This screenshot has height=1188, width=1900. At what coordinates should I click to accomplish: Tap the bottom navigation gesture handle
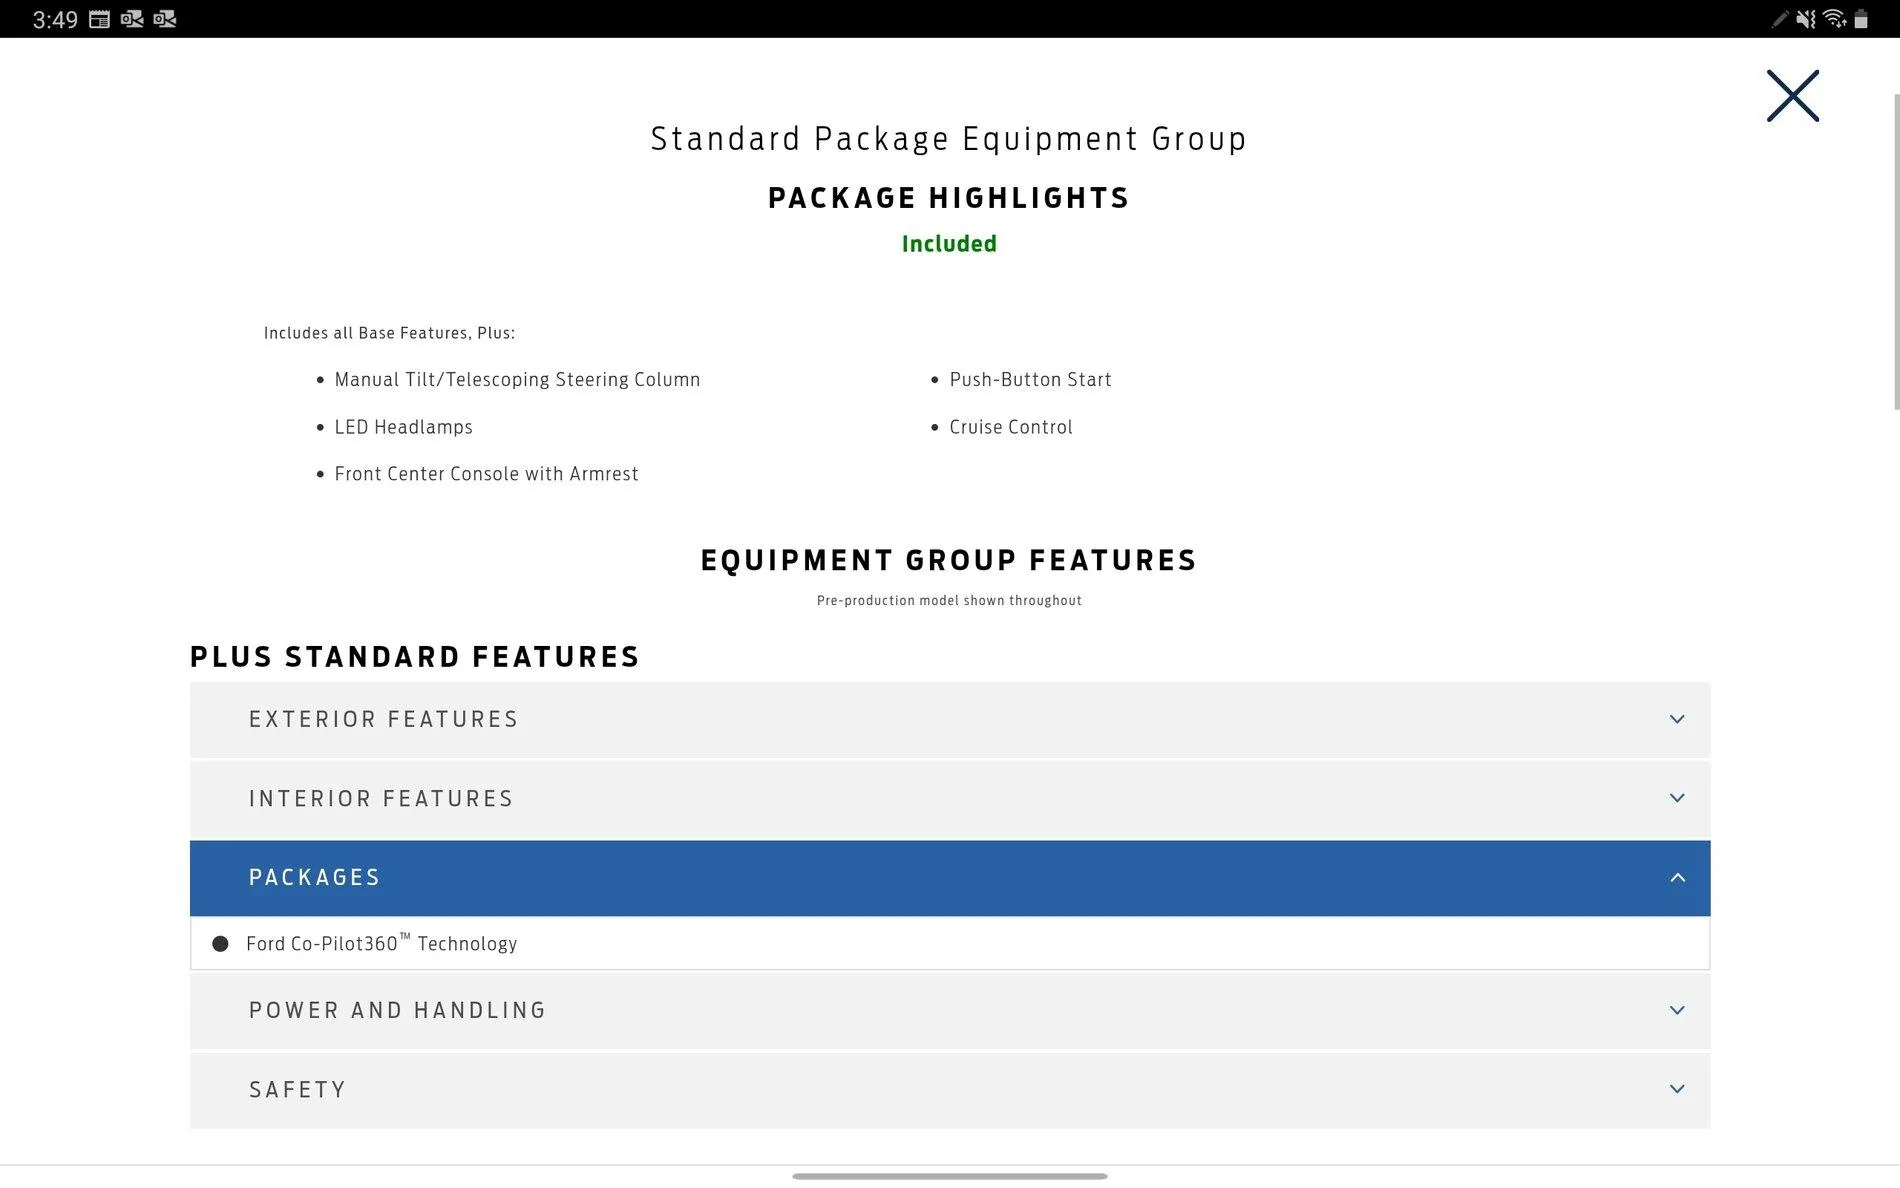click(950, 1176)
